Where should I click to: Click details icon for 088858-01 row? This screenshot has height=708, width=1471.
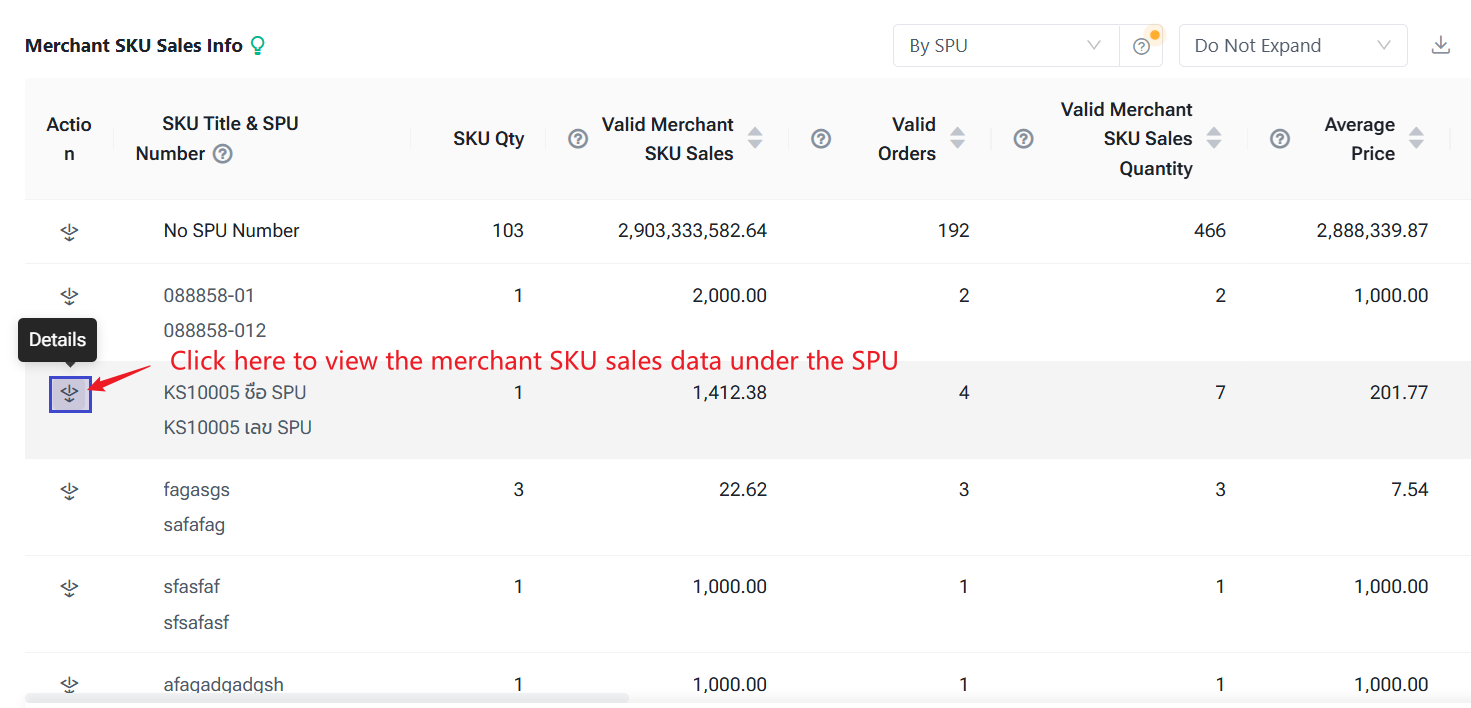[x=69, y=296]
